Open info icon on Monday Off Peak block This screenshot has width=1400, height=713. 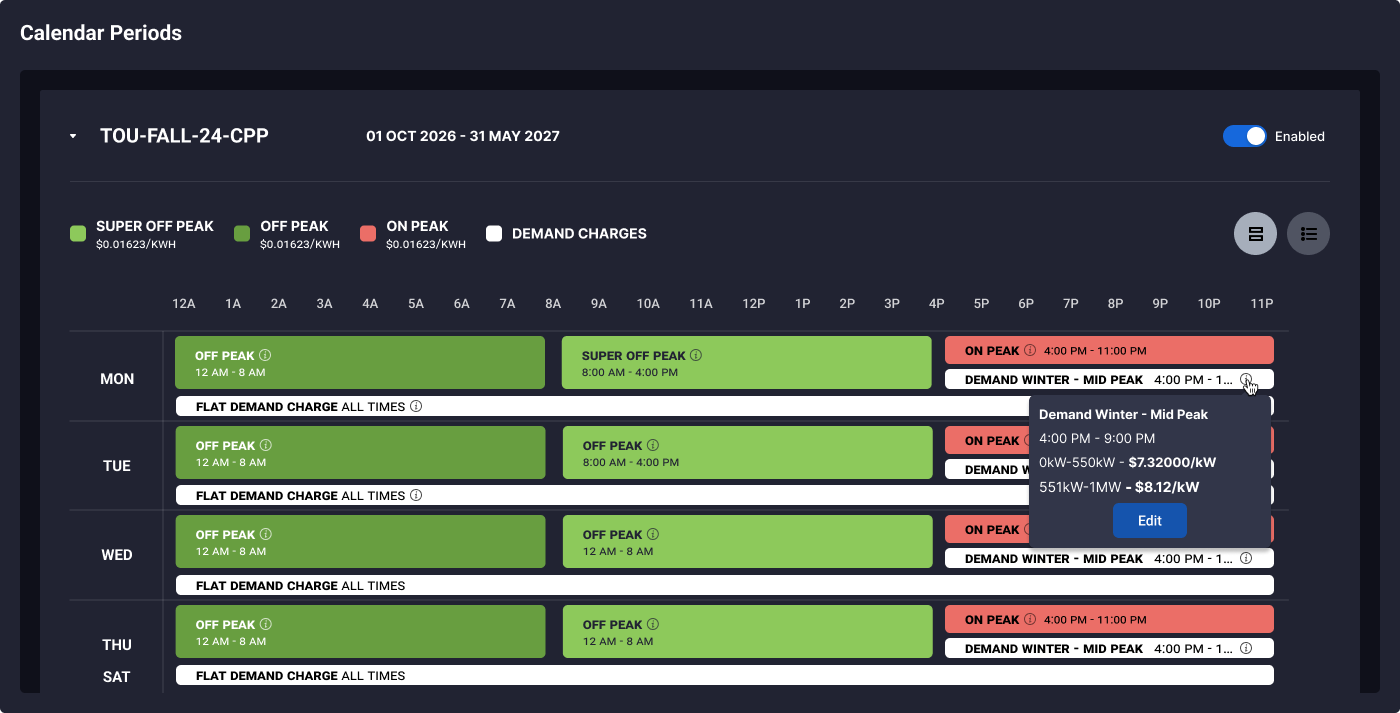pos(265,355)
